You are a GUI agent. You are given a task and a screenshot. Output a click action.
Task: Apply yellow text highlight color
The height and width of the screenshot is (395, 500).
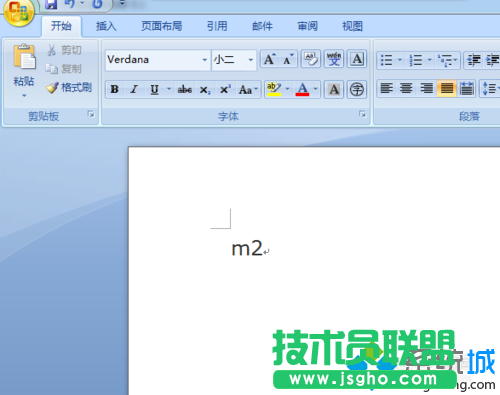click(274, 89)
